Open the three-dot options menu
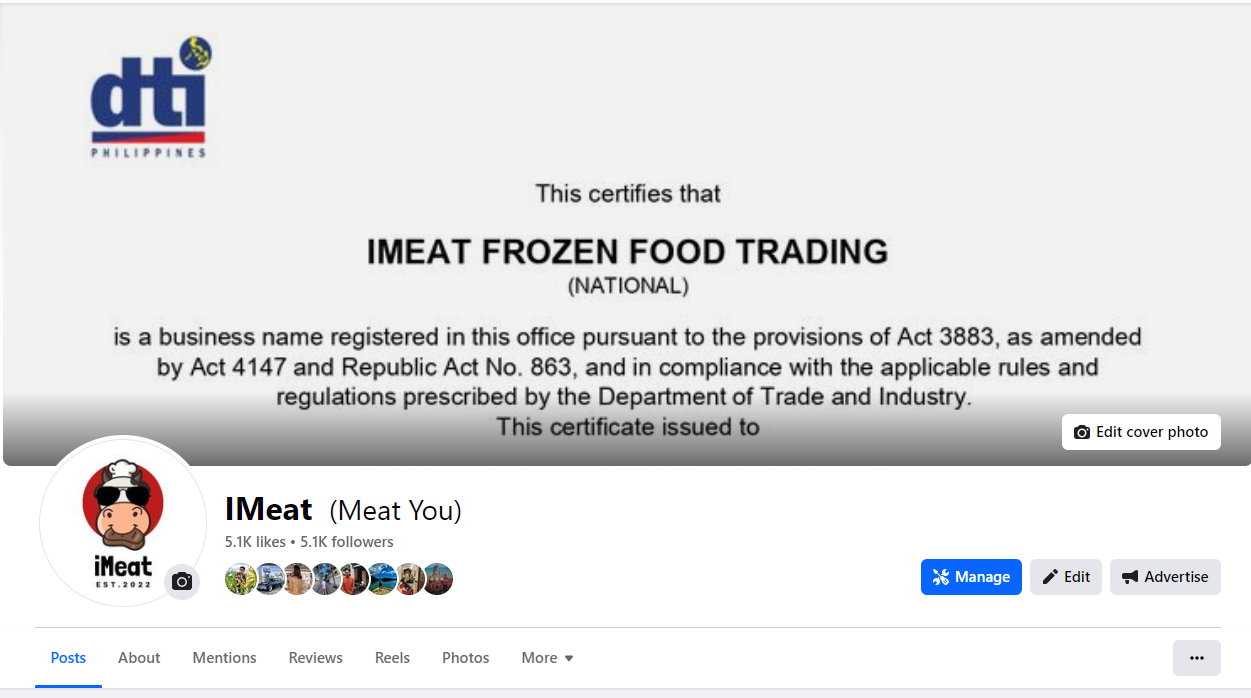 pos(1196,658)
